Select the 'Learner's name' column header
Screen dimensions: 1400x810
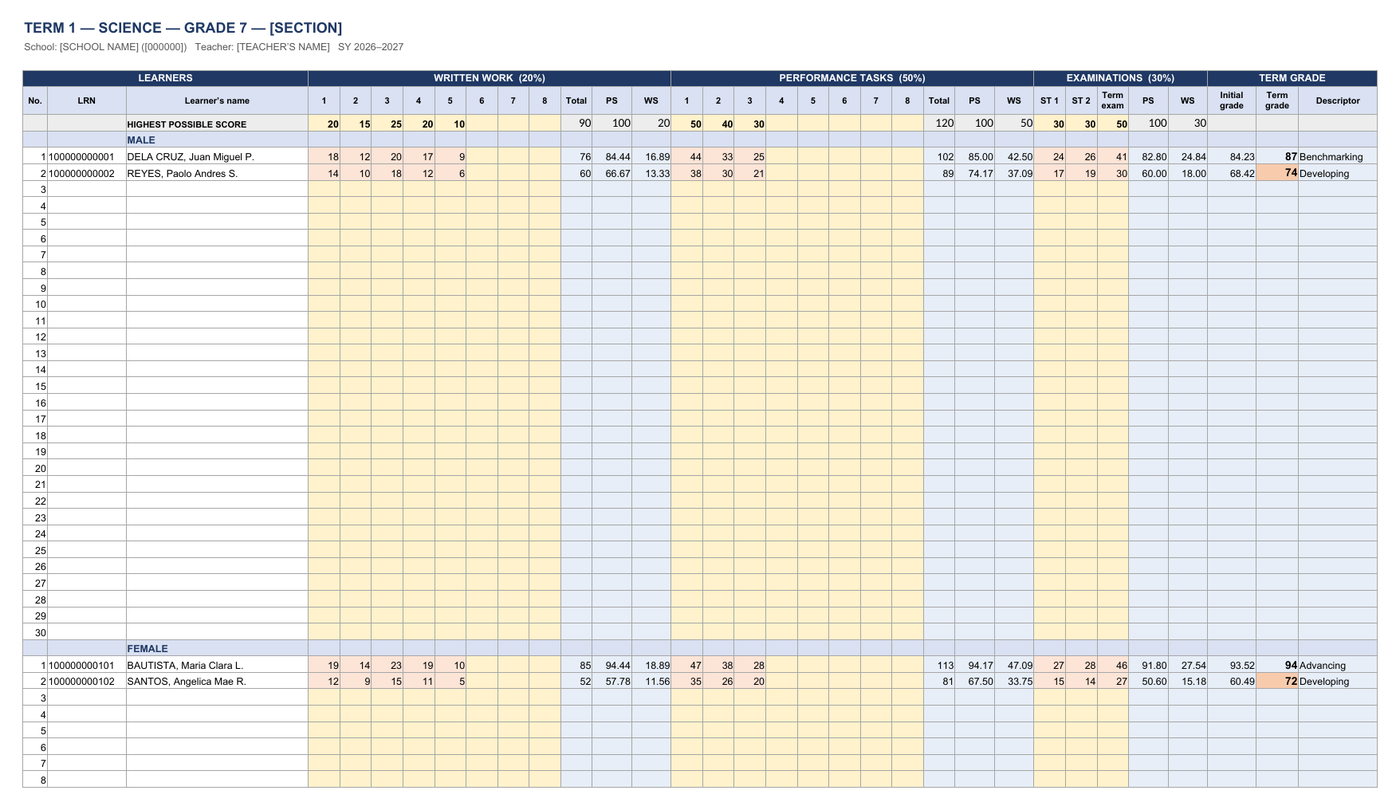click(x=217, y=101)
